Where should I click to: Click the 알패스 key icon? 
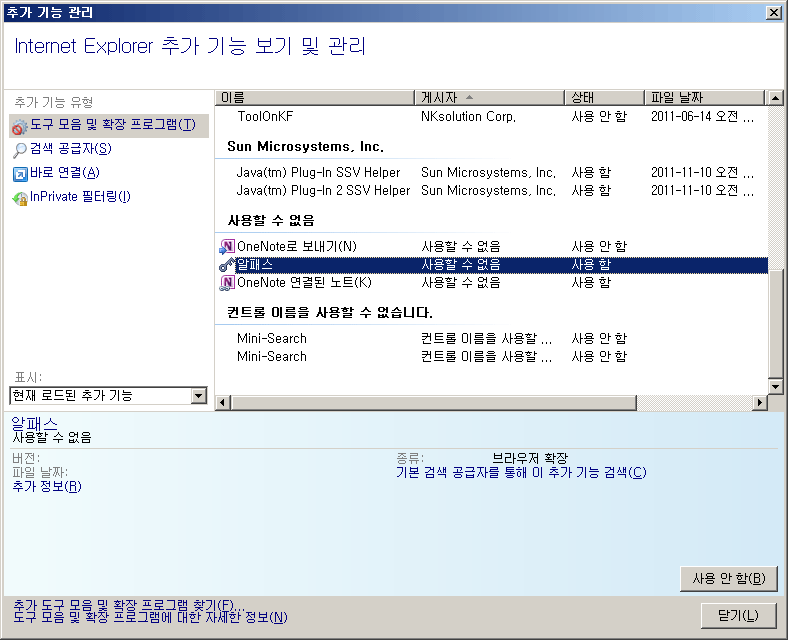click(x=227, y=265)
